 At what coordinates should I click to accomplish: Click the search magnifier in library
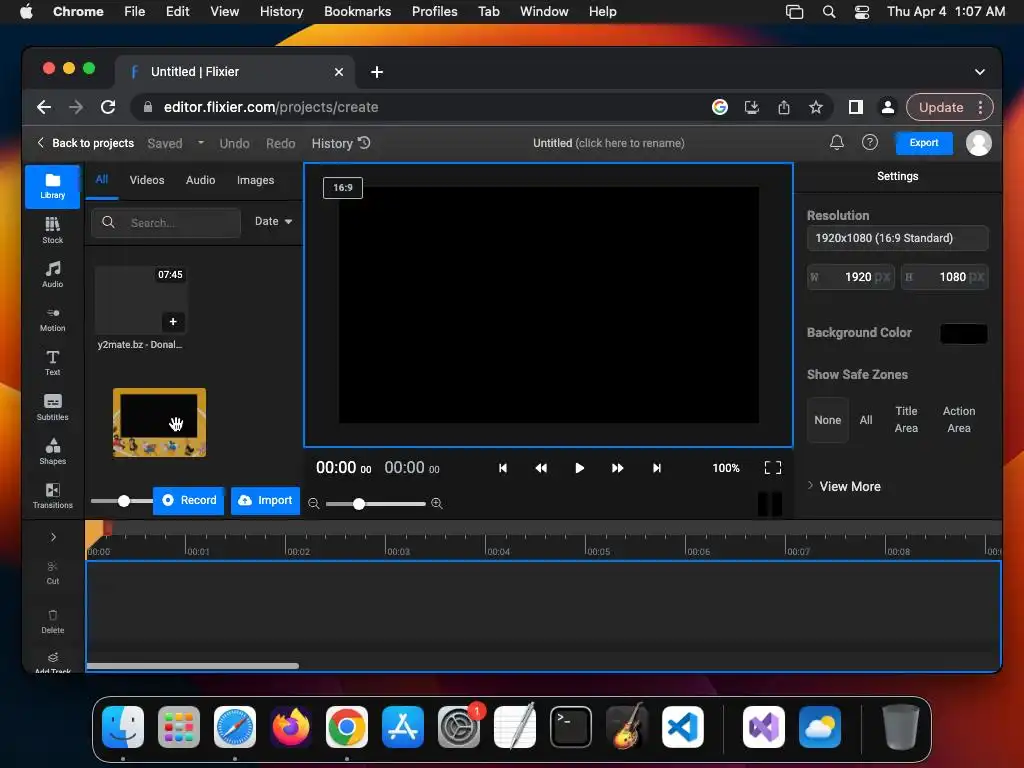click(x=108, y=222)
